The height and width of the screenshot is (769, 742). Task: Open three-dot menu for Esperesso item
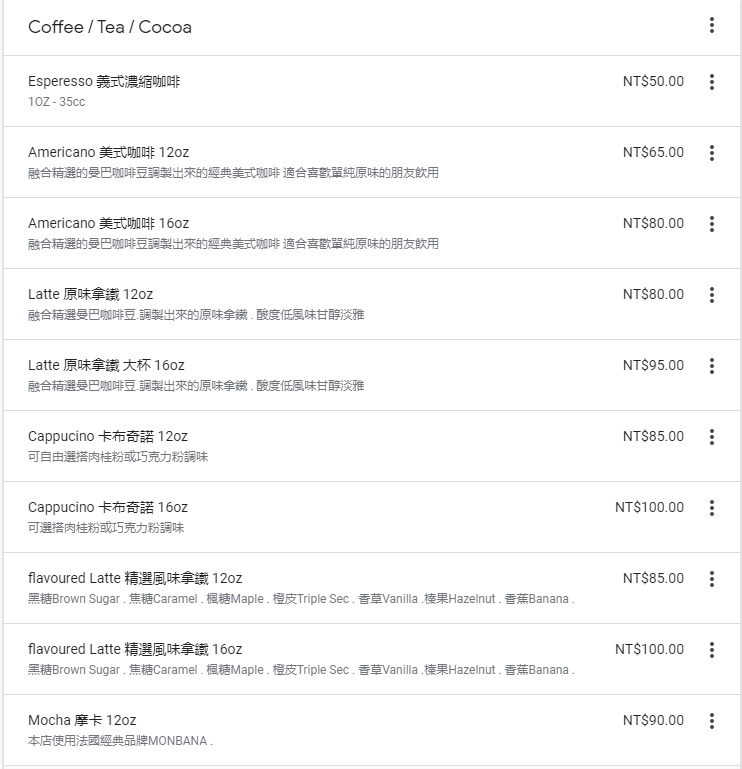pos(711,82)
